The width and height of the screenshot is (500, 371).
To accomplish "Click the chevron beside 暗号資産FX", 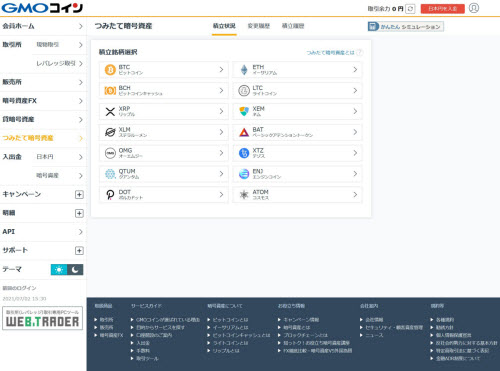I will (x=81, y=101).
